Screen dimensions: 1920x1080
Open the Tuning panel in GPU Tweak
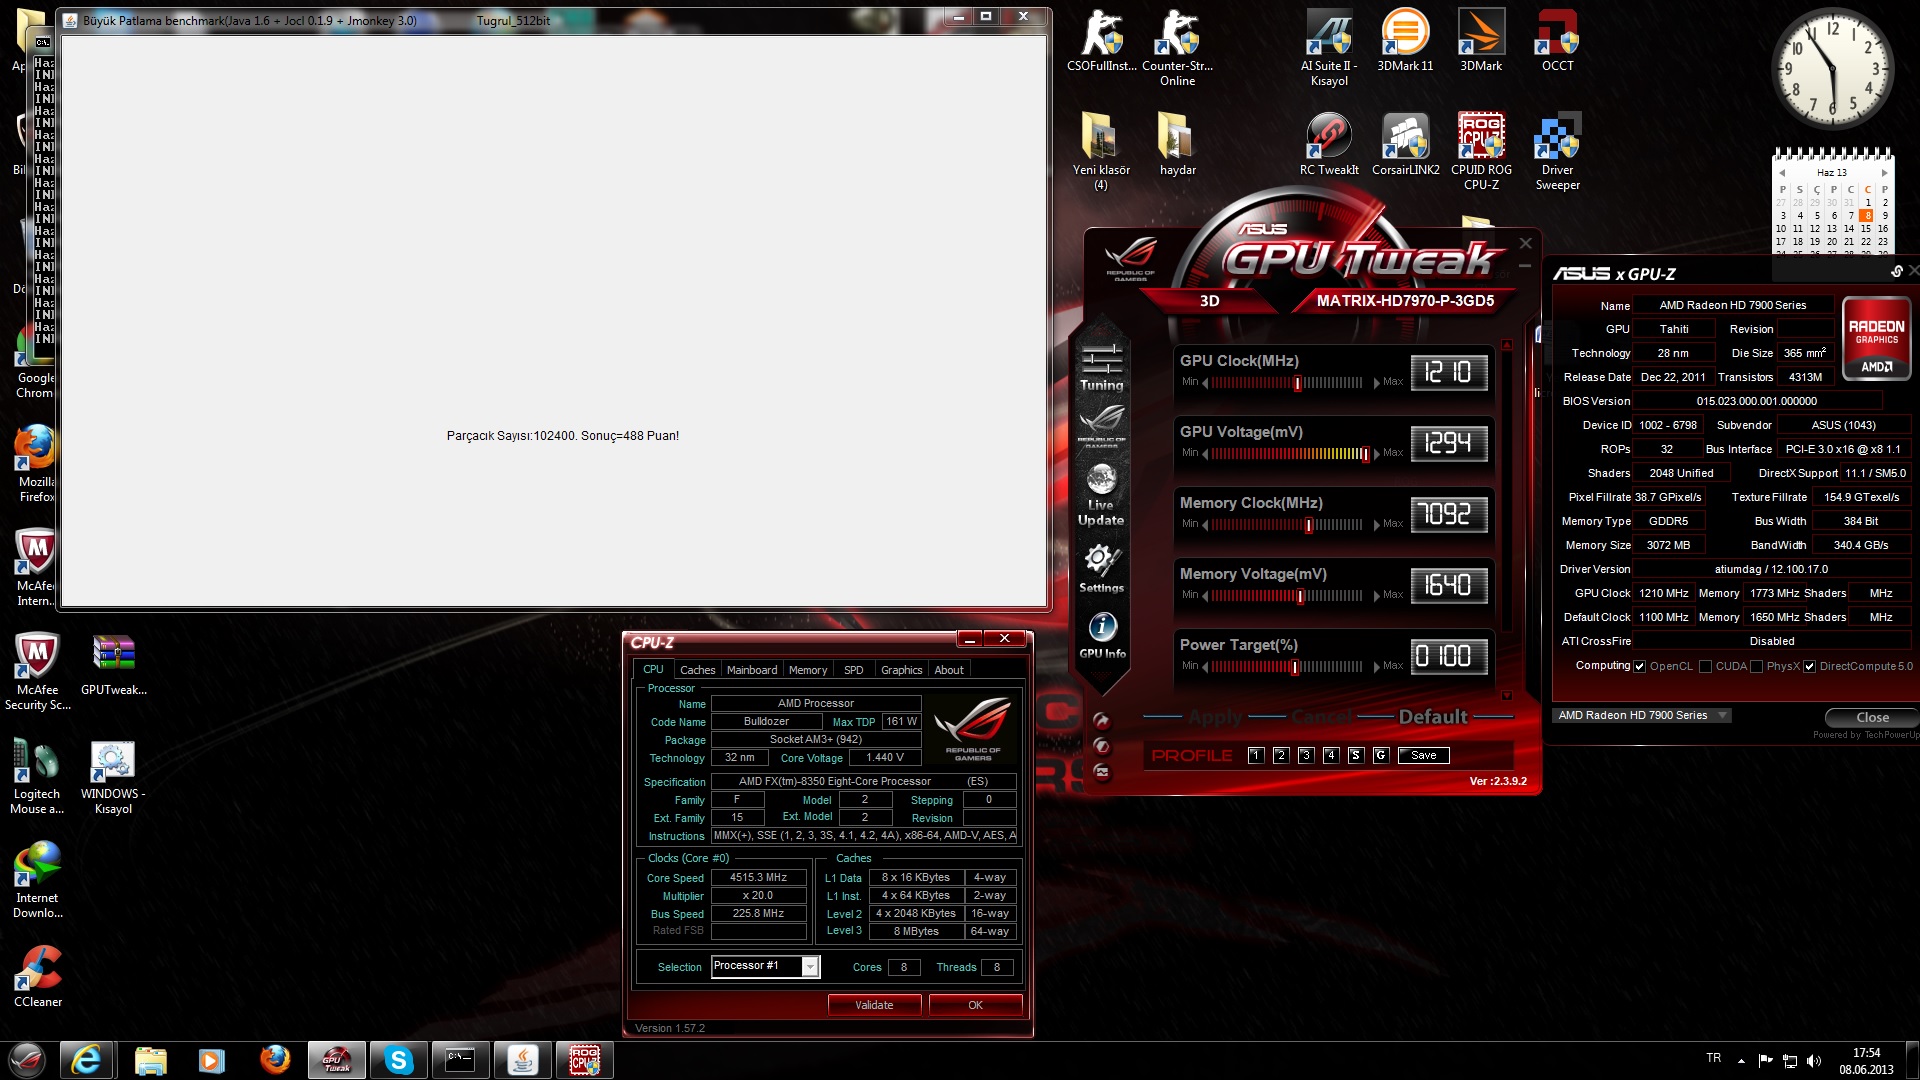pos(1101,366)
